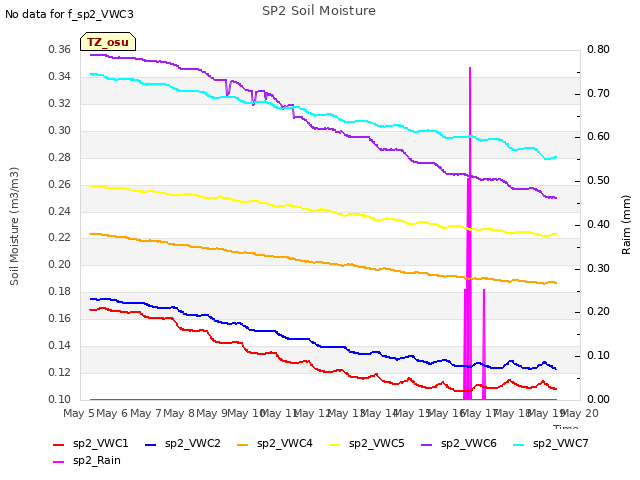The height and width of the screenshot is (480, 640).
Task: Click the sp2_VWC6 legend entry
Action: click(x=459, y=444)
